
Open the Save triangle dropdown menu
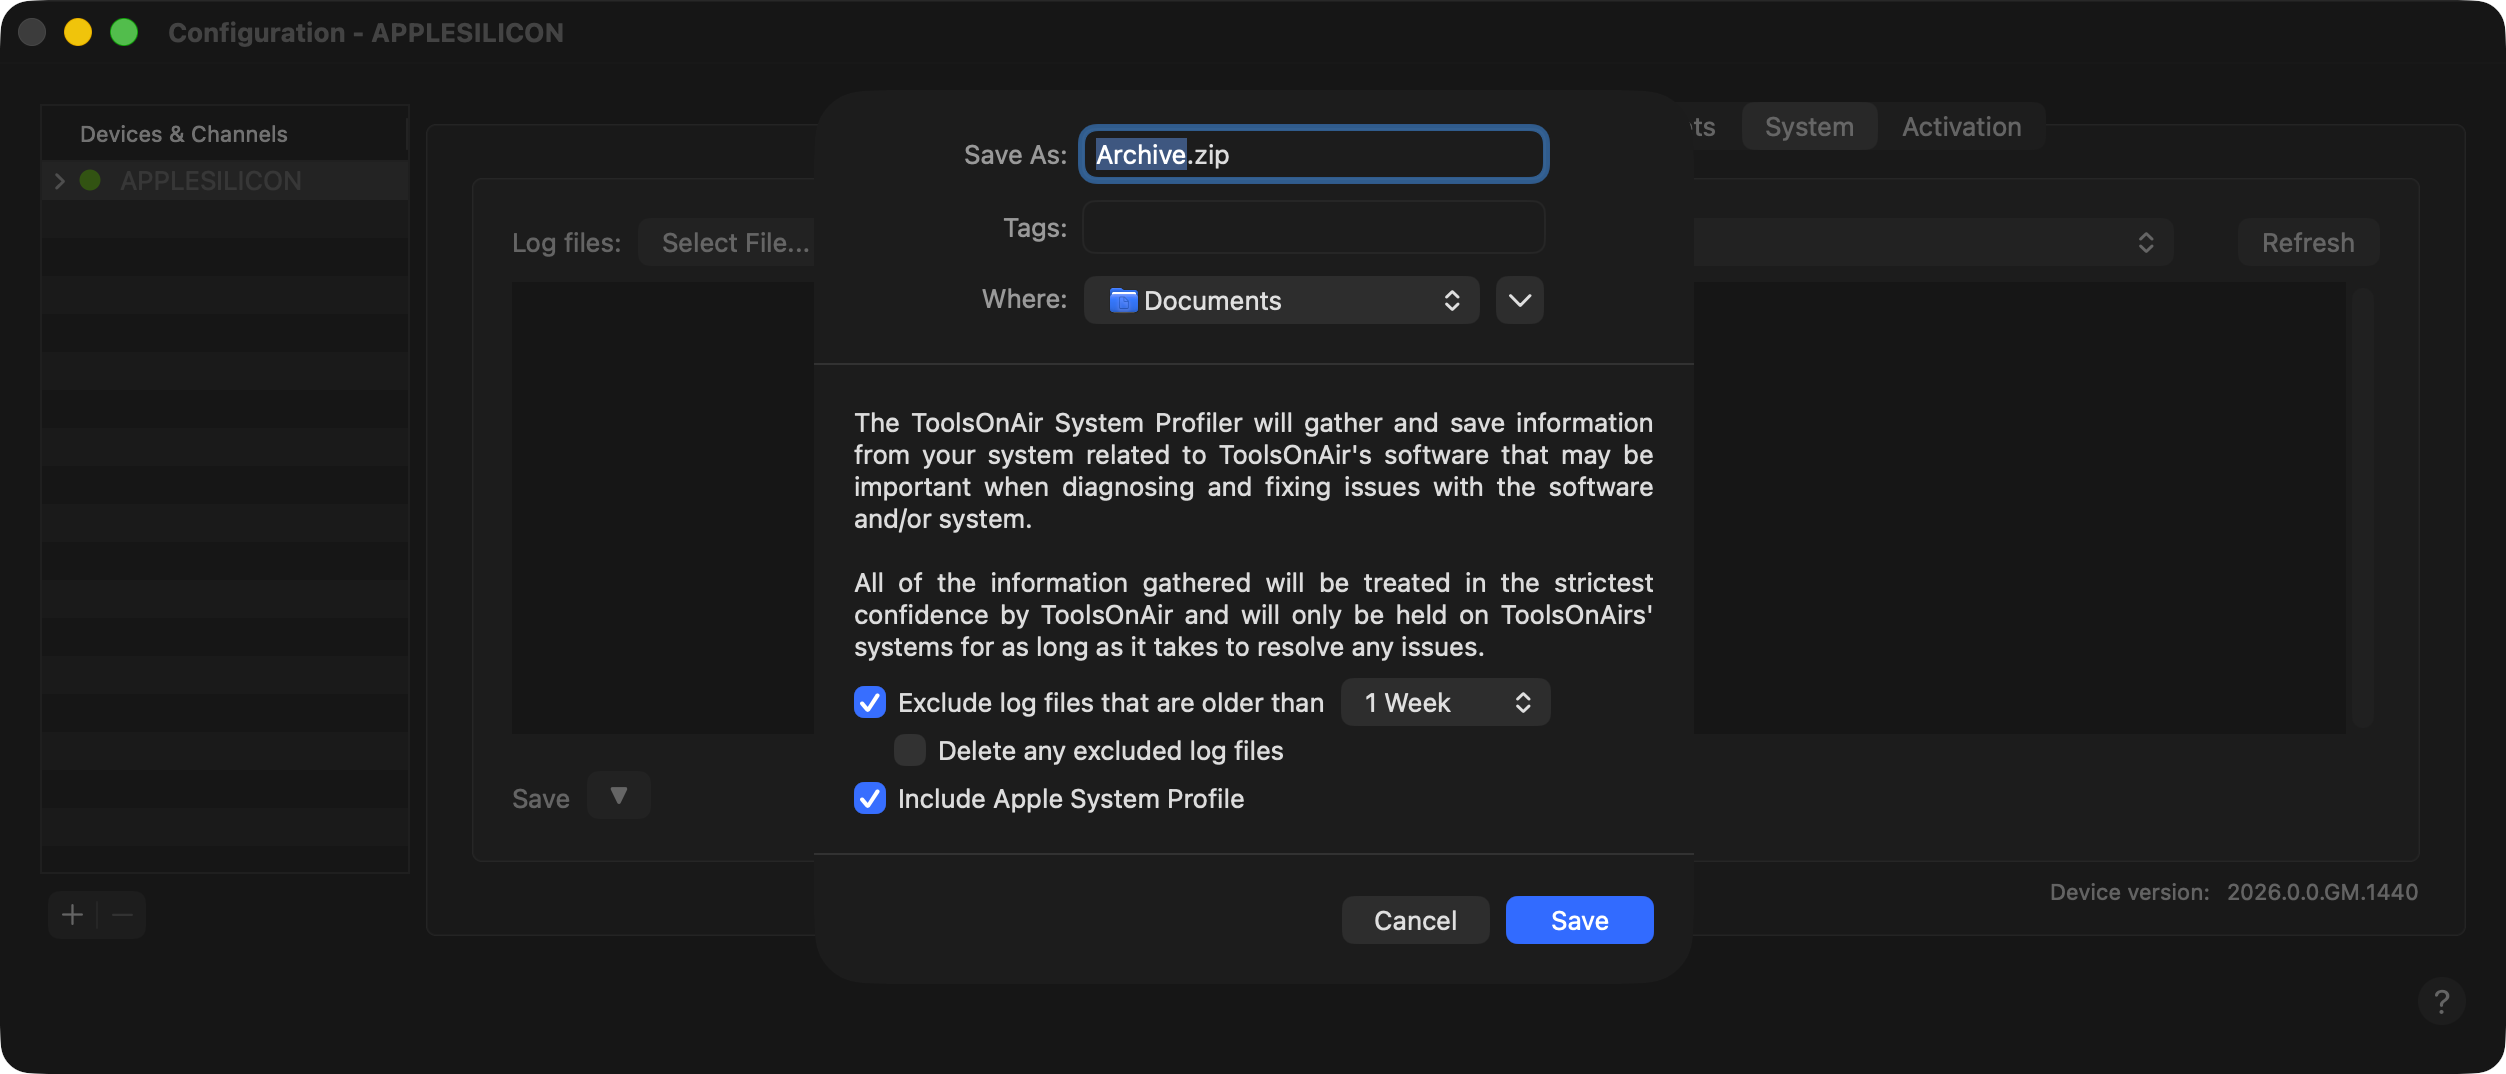coord(619,796)
